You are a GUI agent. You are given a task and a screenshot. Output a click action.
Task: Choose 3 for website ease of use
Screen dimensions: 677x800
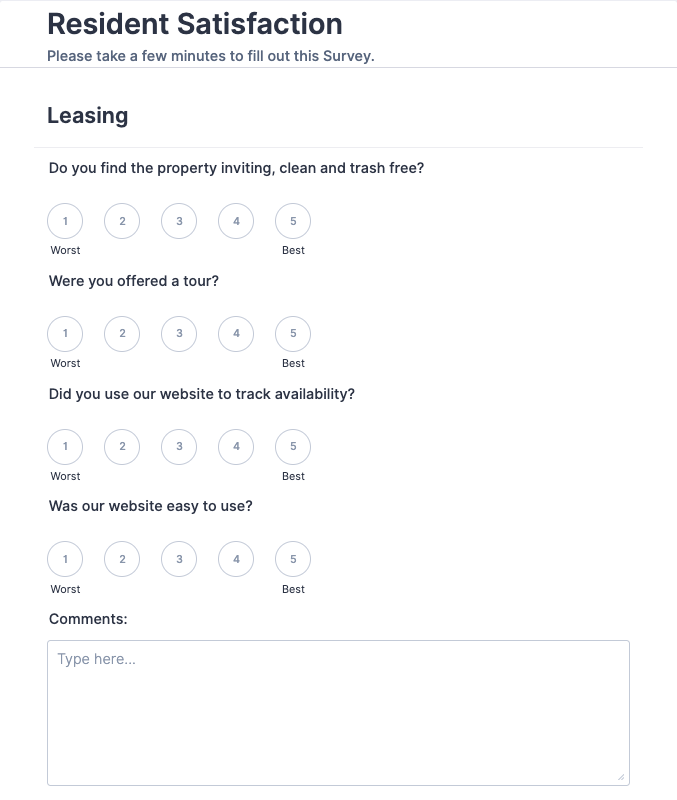pyautogui.click(x=179, y=559)
